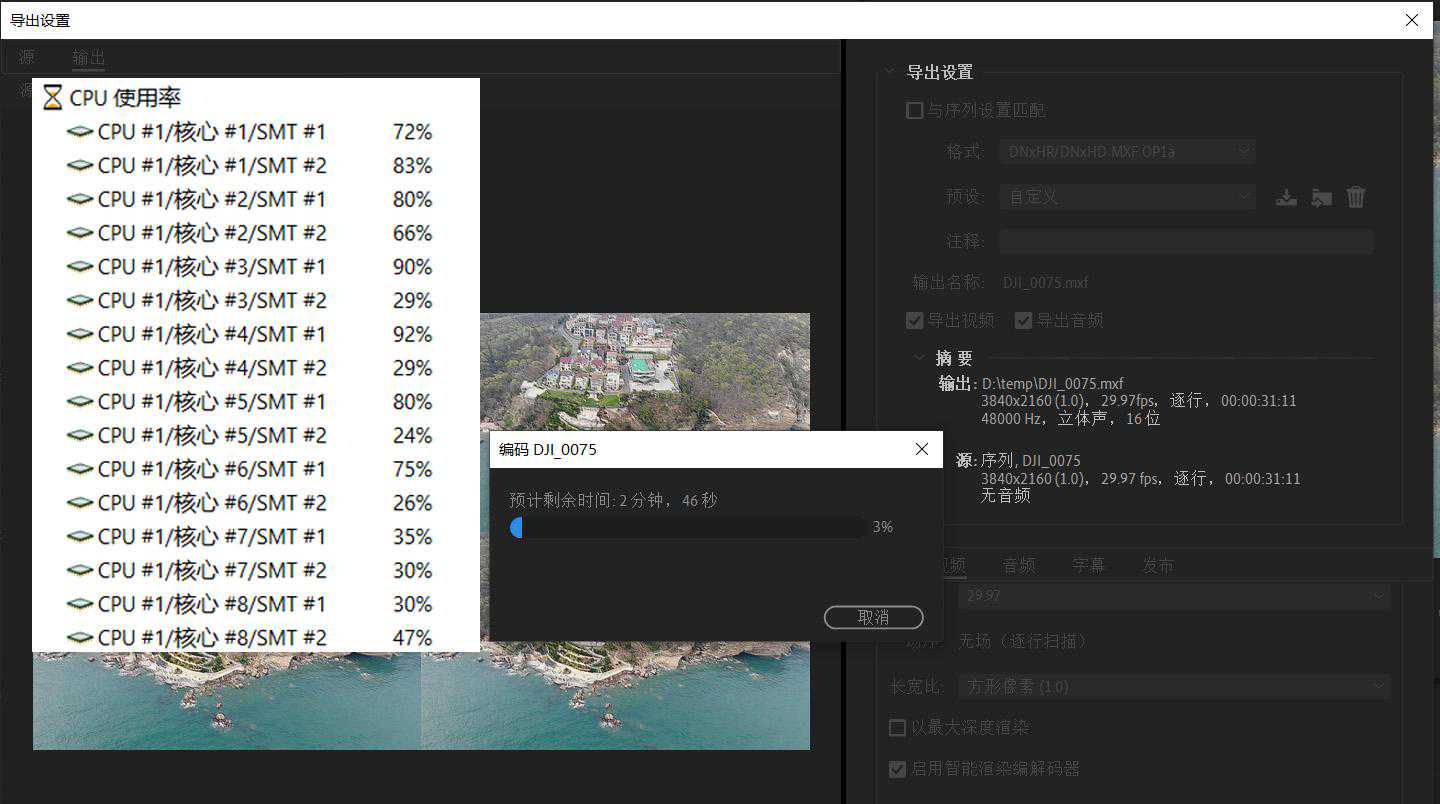Image resolution: width=1440 pixels, height=804 pixels.
Task: Click the blue encoding progress bar
Action: click(x=688, y=527)
